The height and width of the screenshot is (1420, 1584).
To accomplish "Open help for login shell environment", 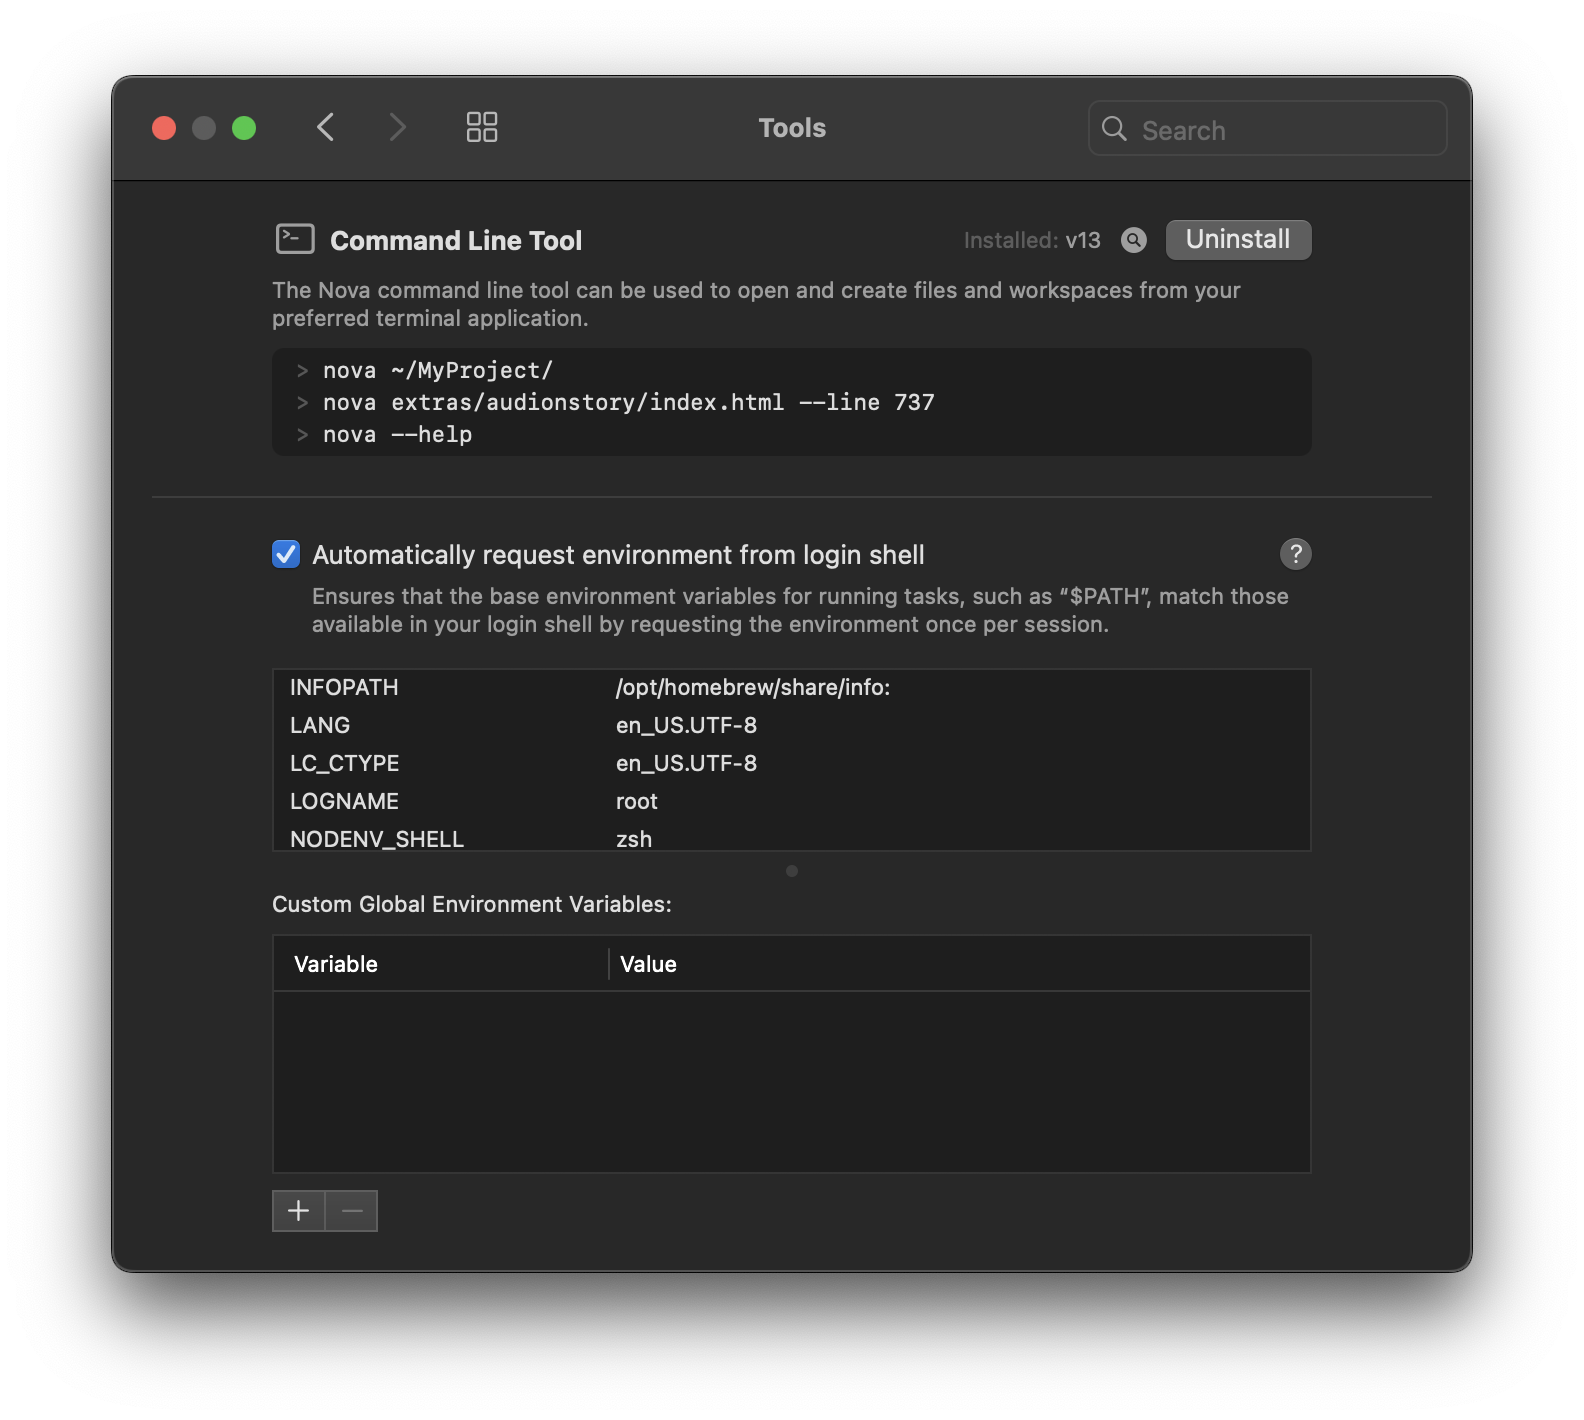I will click(1296, 554).
